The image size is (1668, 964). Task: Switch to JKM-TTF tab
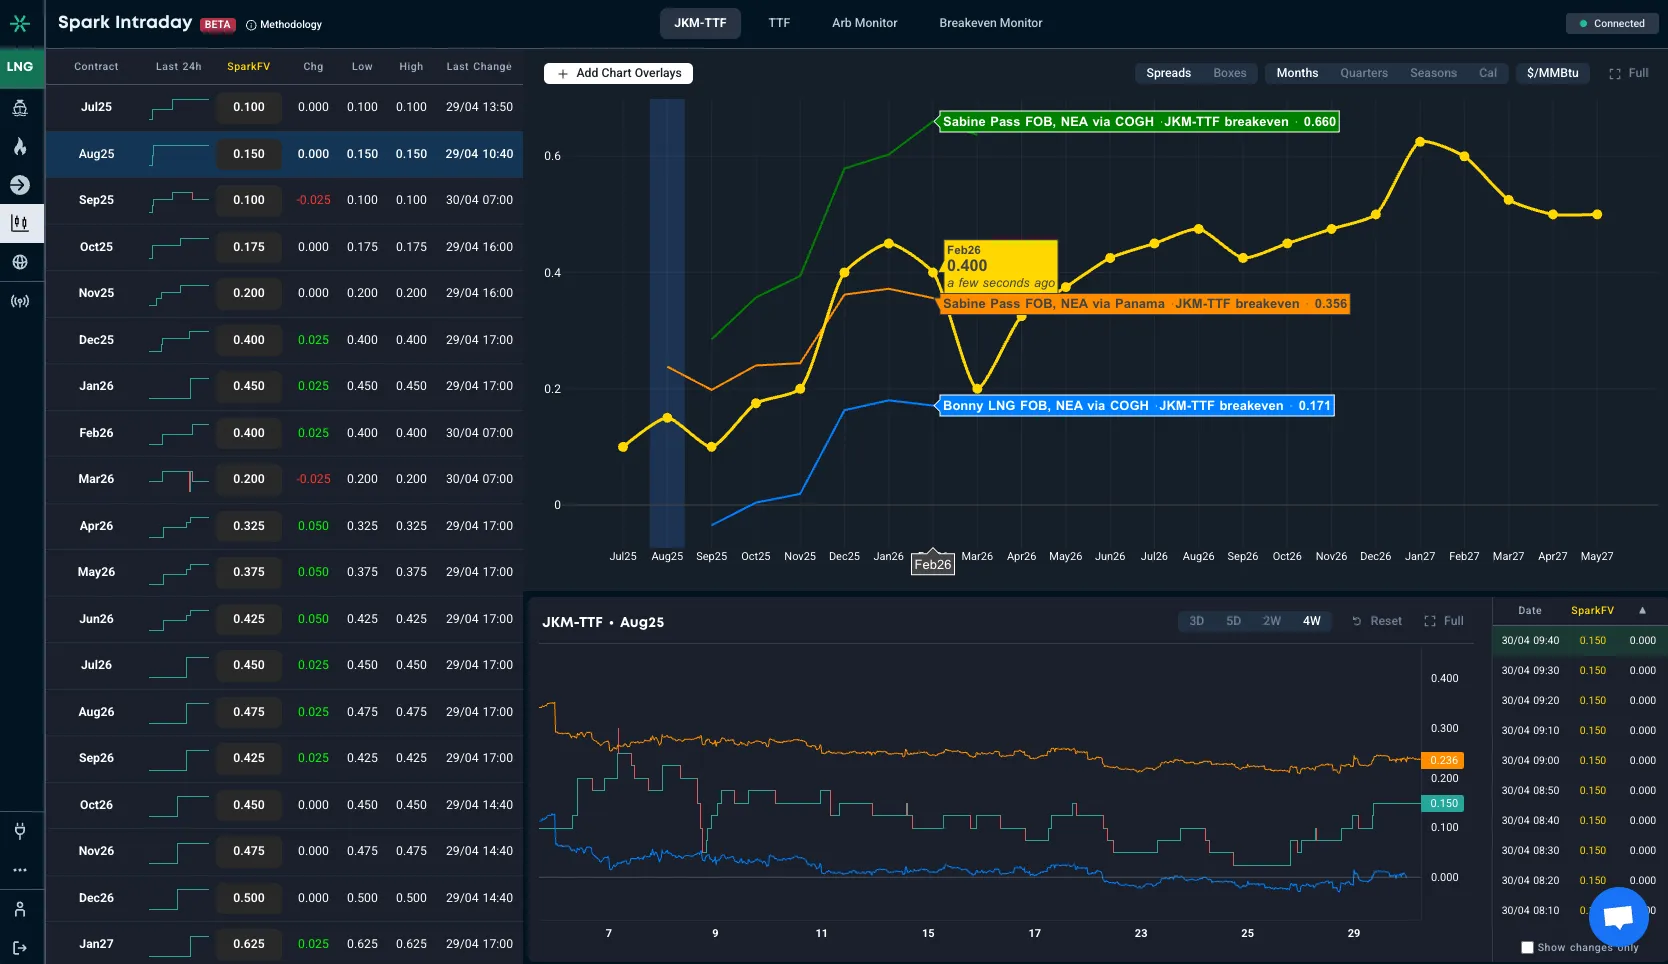pyautogui.click(x=700, y=23)
